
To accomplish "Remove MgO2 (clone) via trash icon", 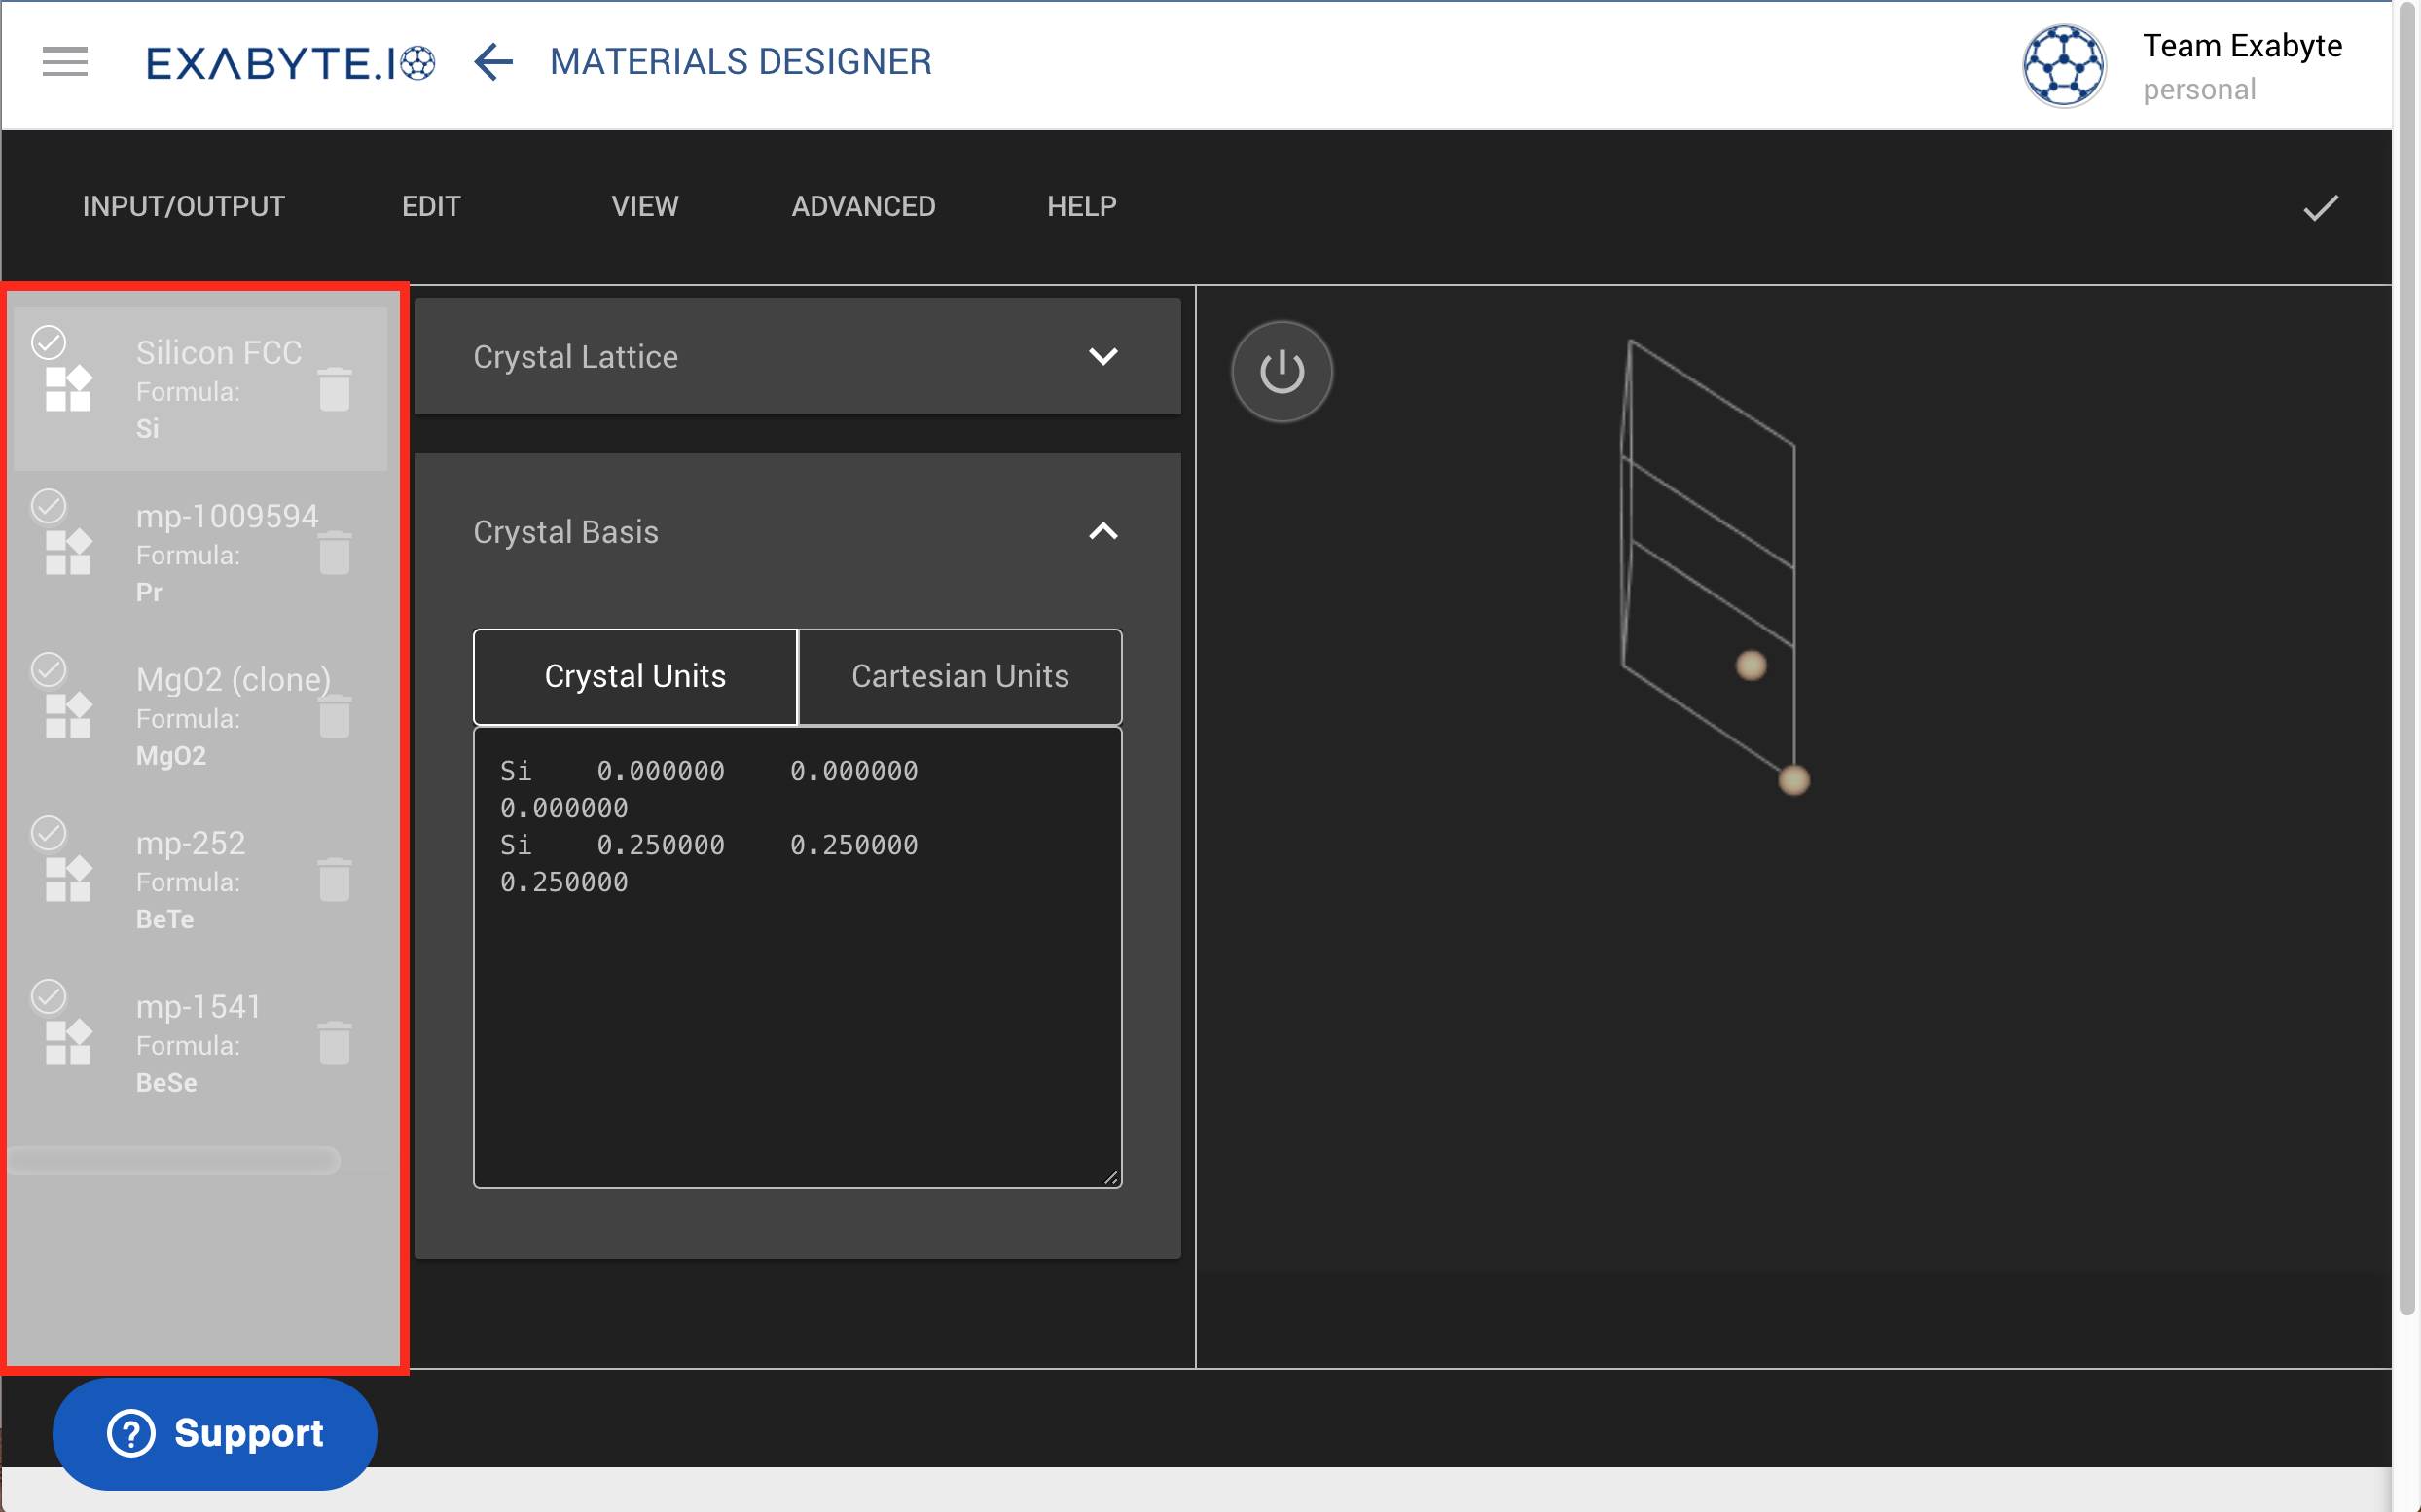I will 334,716.
